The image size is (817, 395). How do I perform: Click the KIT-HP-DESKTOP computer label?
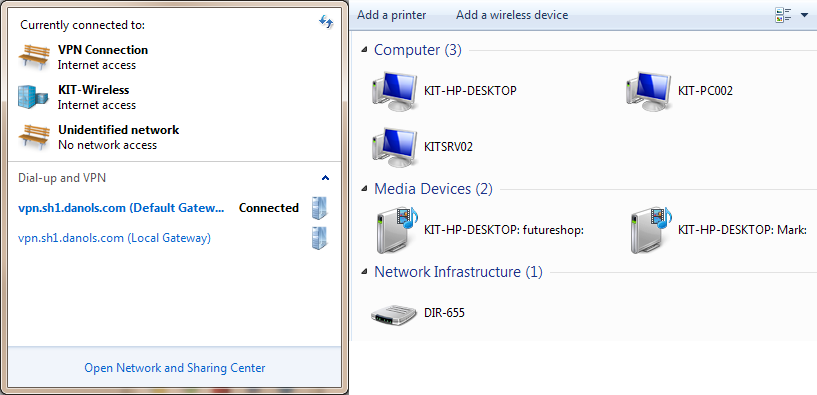click(471, 91)
